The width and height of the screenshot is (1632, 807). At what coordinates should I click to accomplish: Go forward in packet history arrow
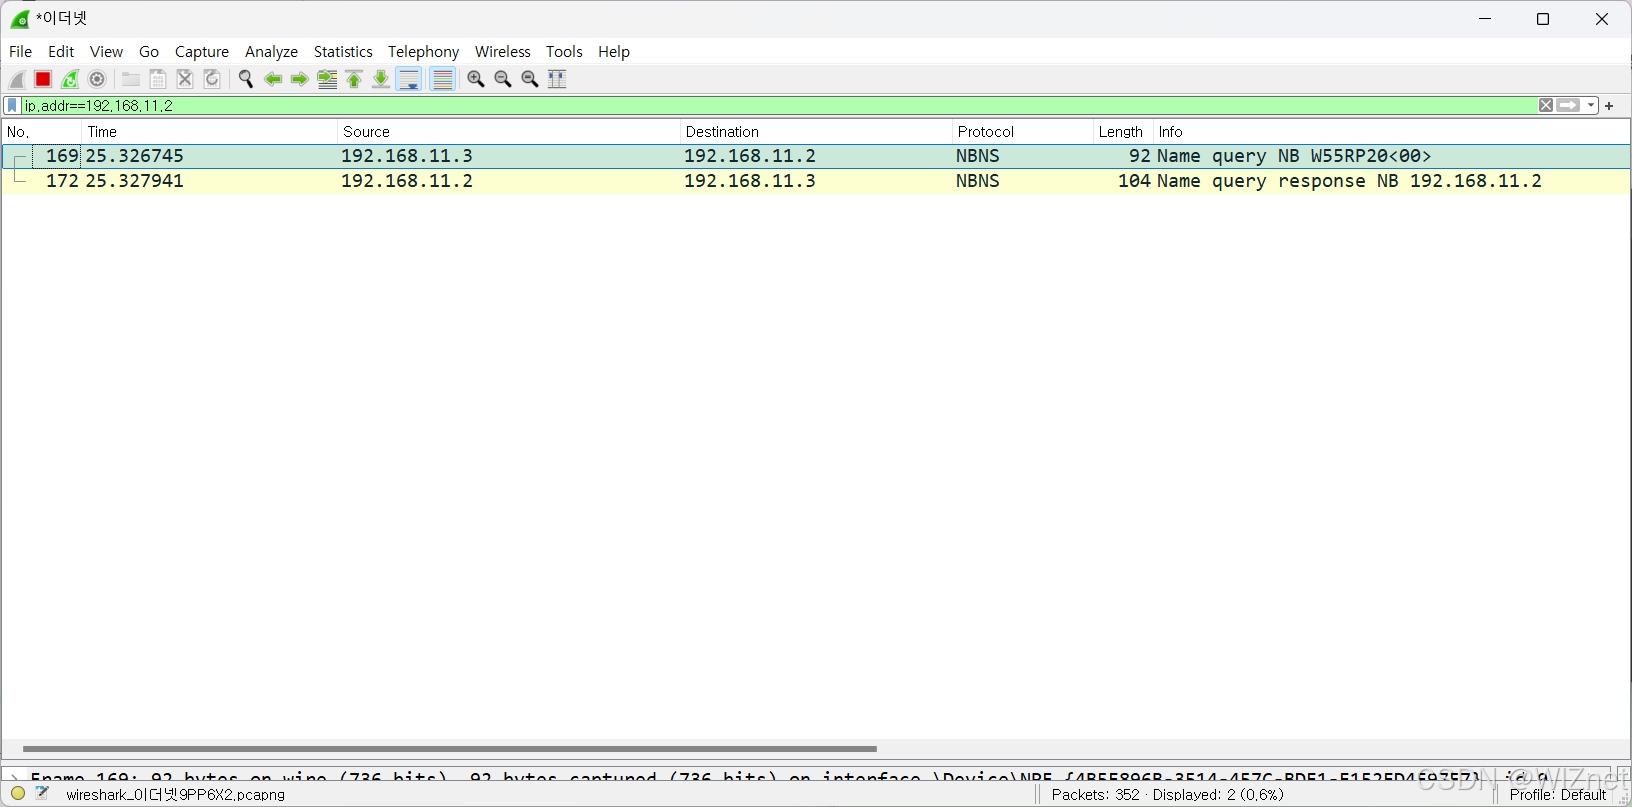(x=300, y=79)
